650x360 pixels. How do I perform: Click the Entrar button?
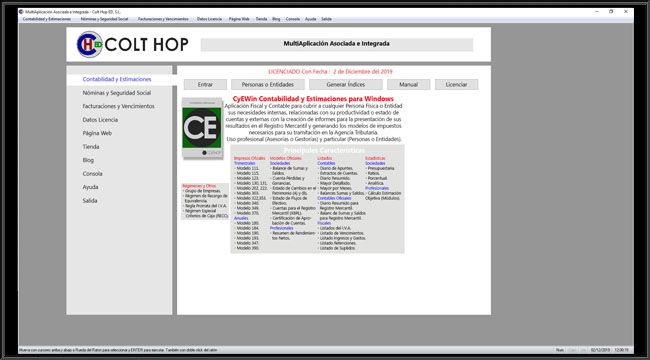(x=205, y=85)
